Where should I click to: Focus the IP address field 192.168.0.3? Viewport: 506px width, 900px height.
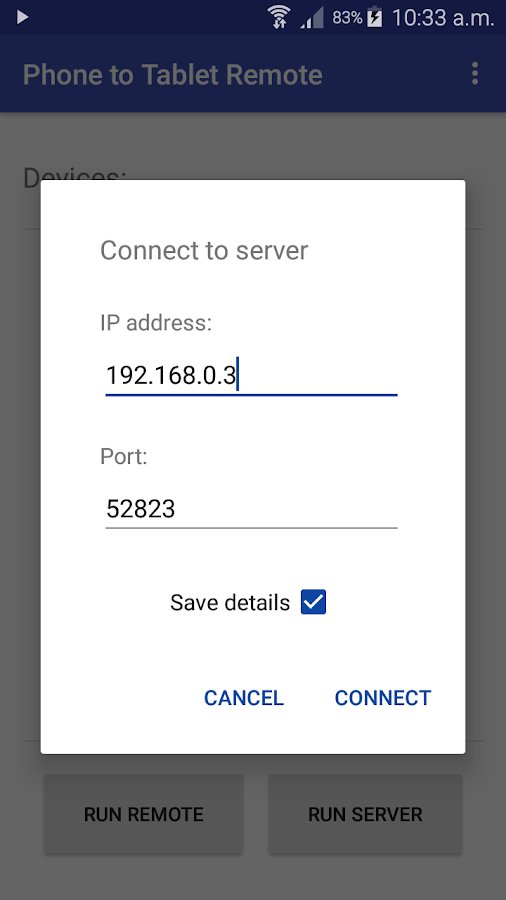click(x=251, y=375)
